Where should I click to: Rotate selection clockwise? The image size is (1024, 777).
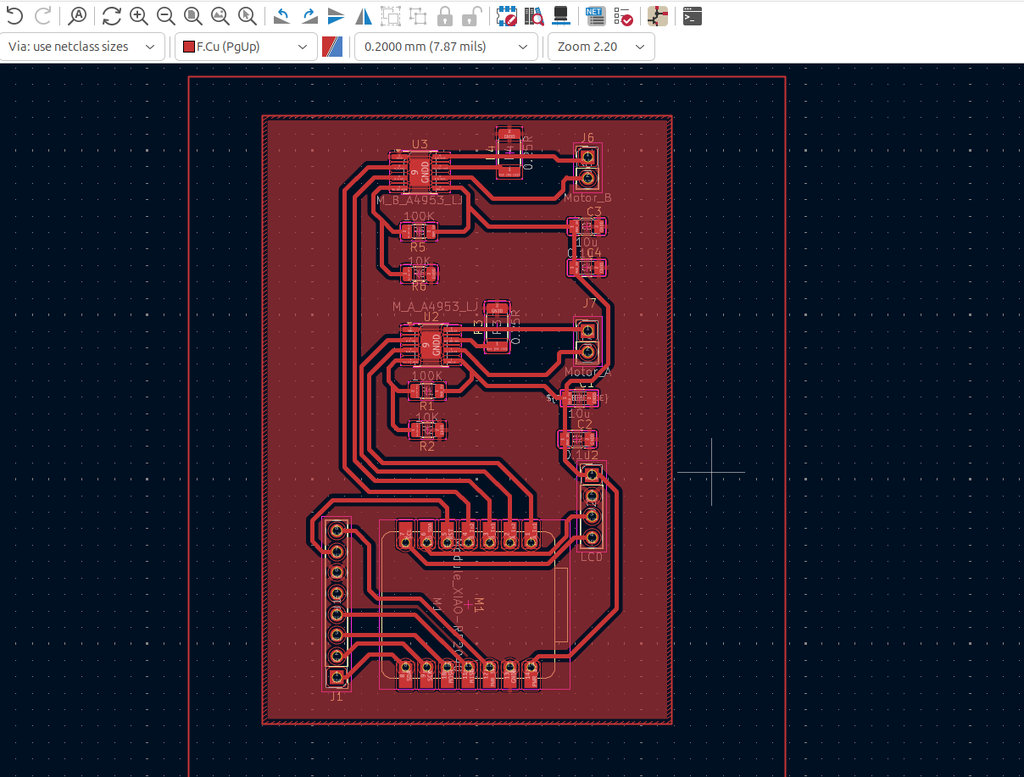[310, 16]
